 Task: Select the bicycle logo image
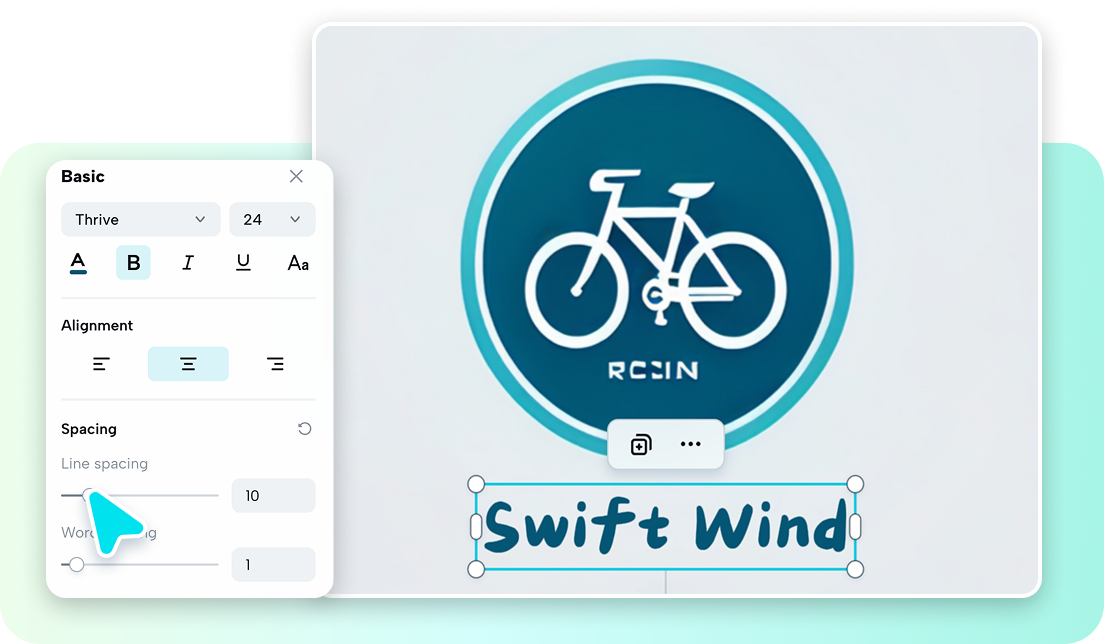tap(657, 260)
